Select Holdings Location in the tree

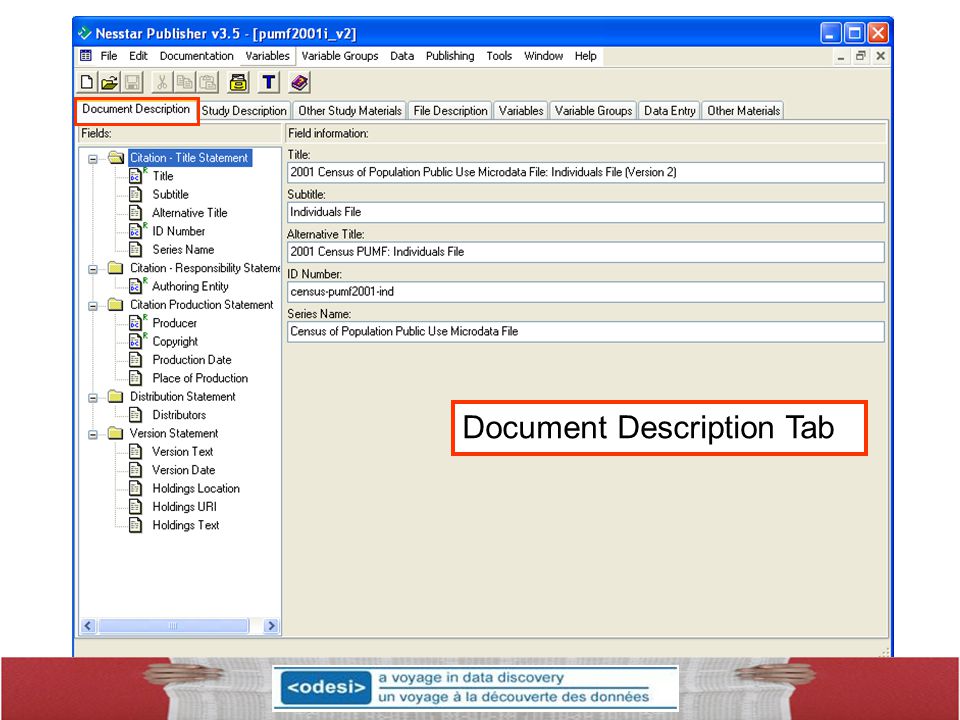196,488
